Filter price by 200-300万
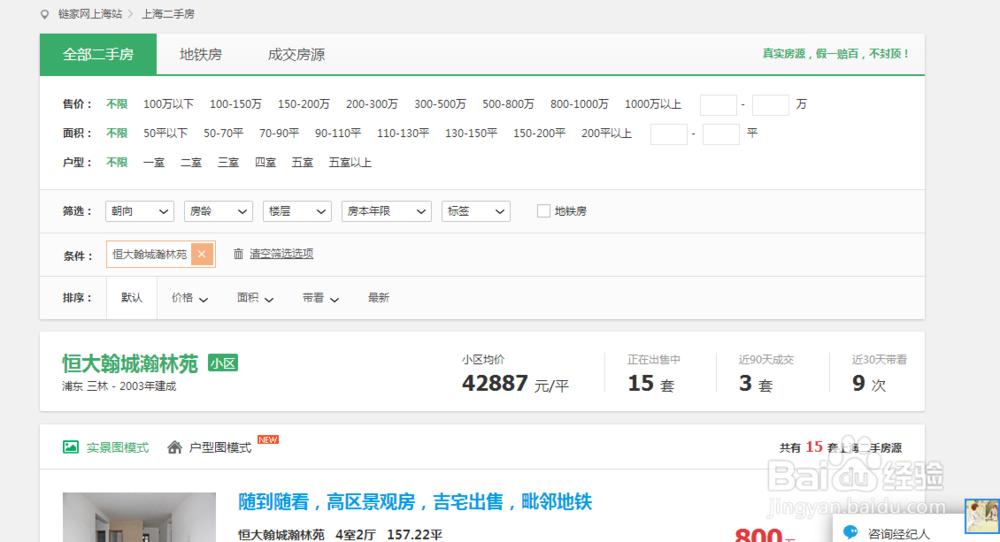This screenshot has width=1000, height=542. pyautogui.click(x=372, y=104)
